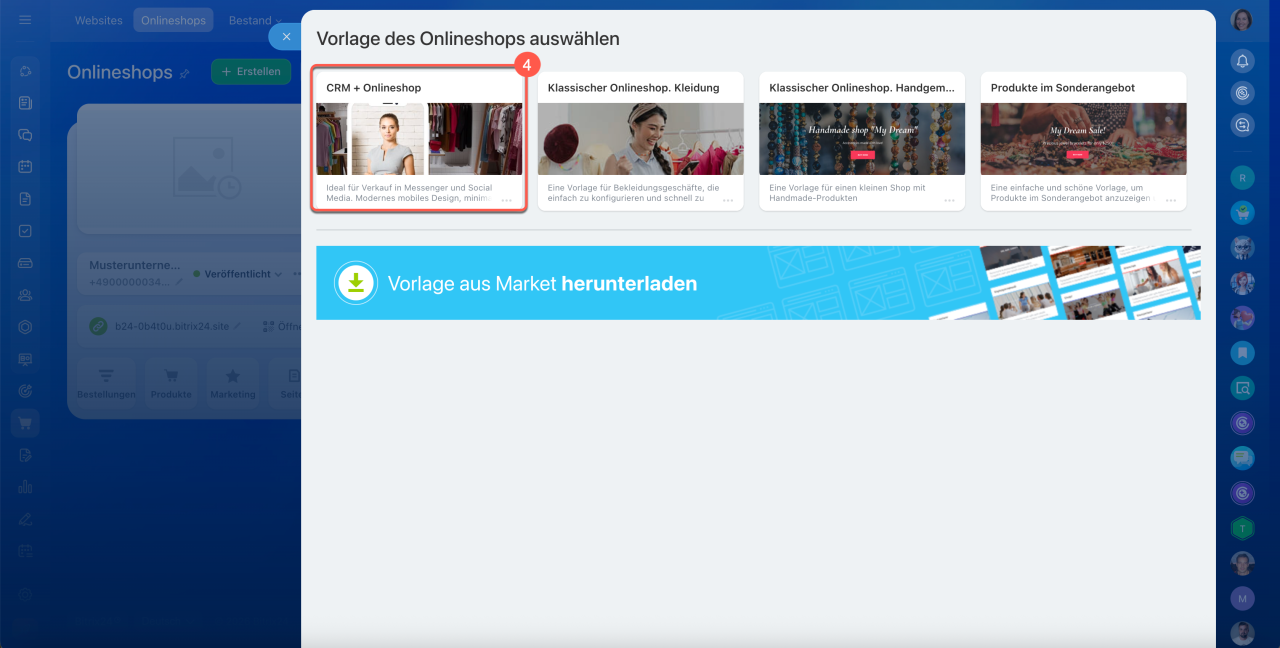This screenshot has width=1280, height=648.
Task: Click the pin icon next to Onlineshops heading
Action: 184,73
